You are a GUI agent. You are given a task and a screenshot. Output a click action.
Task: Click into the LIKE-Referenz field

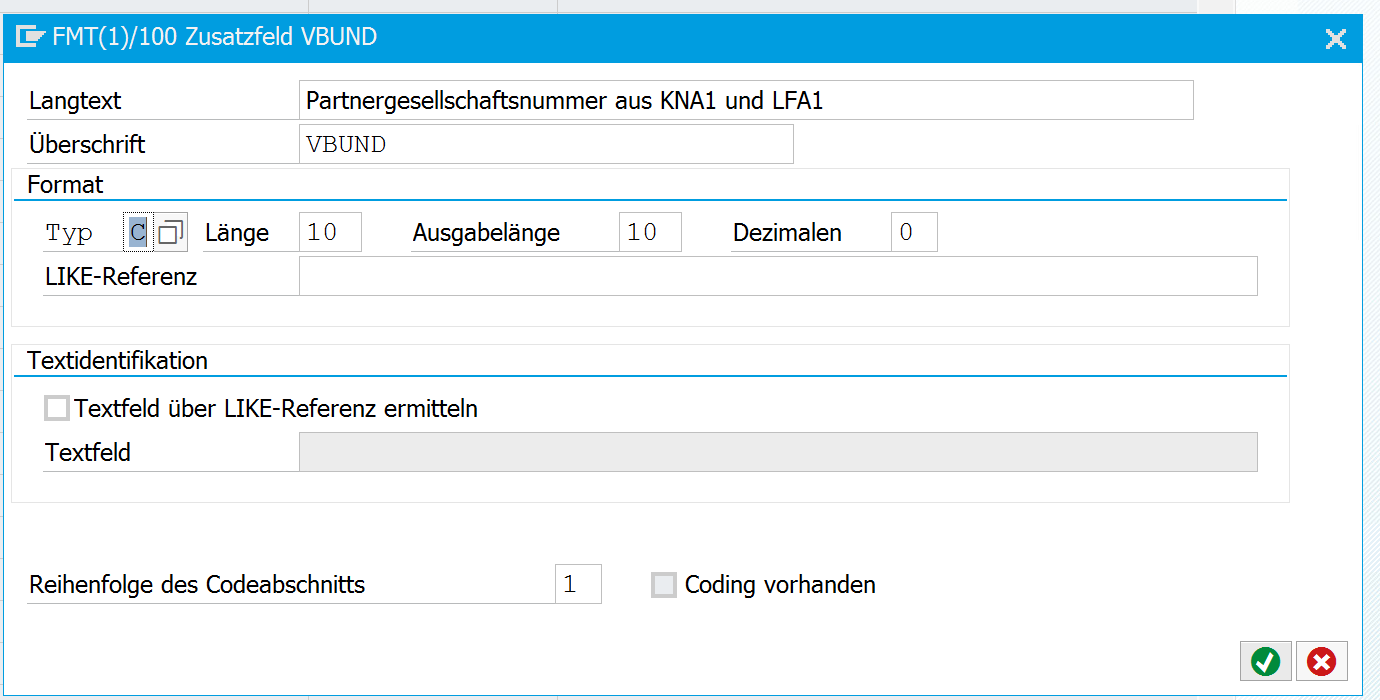click(777, 277)
